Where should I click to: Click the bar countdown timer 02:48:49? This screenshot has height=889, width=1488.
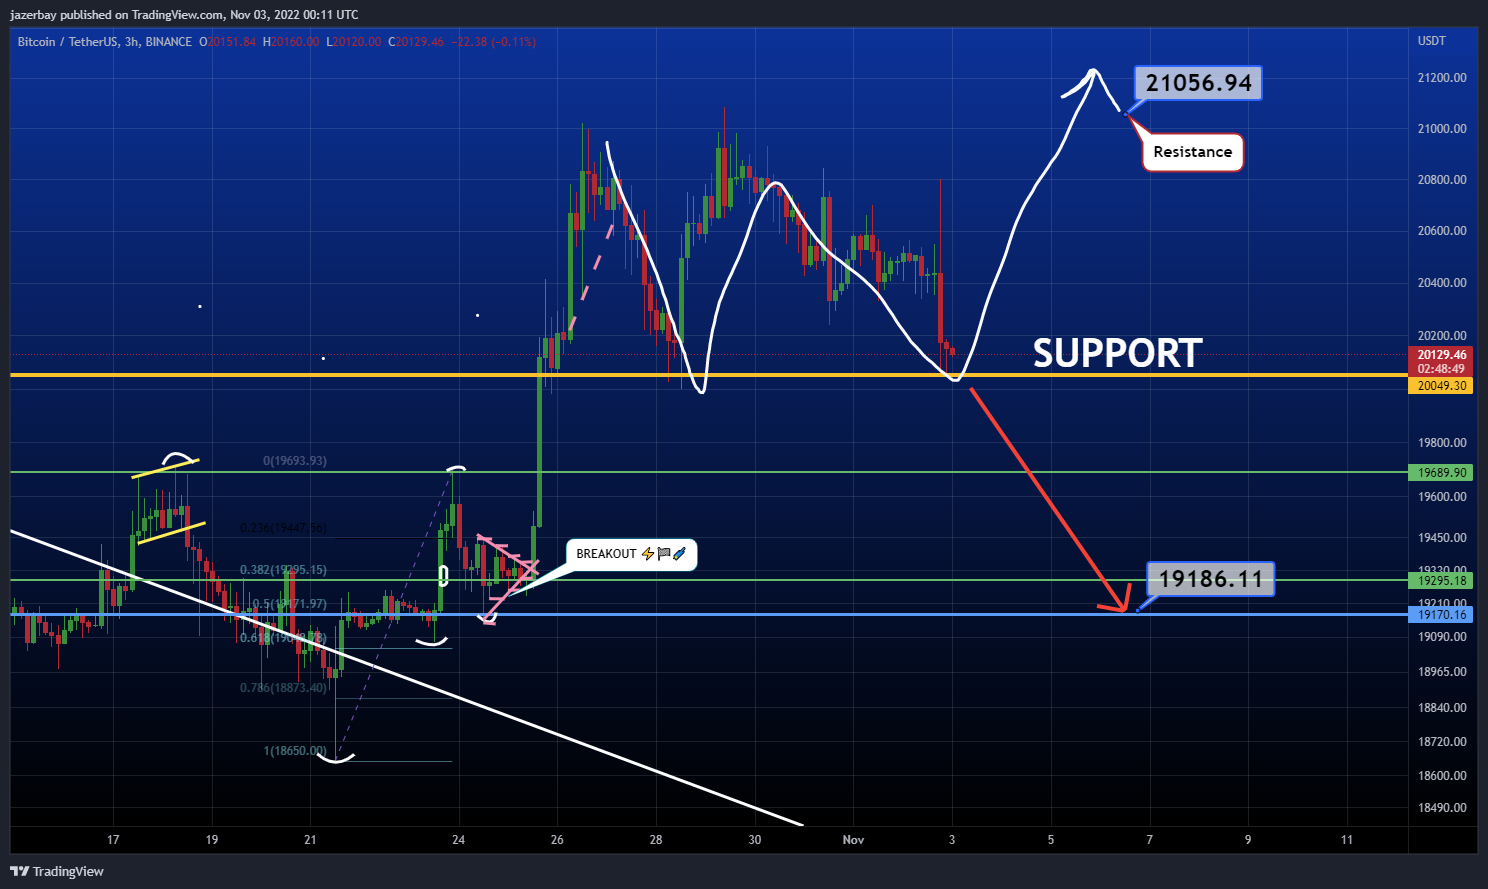pyautogui.click(x=1441, y=369)
